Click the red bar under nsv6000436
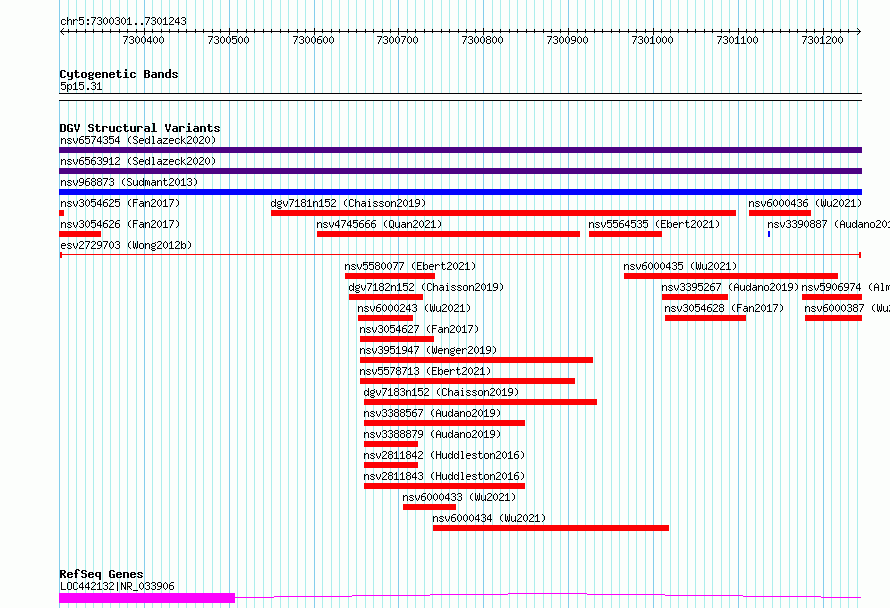Image resolution: width=890 pixels, height=608 pixels. coord(780,213)
